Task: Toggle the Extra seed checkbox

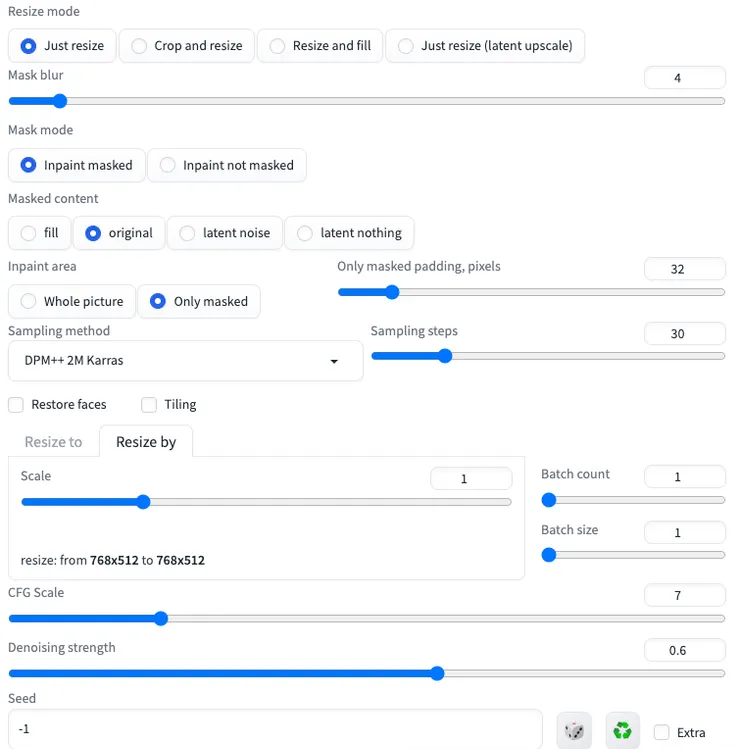Action: coord(661,732)
